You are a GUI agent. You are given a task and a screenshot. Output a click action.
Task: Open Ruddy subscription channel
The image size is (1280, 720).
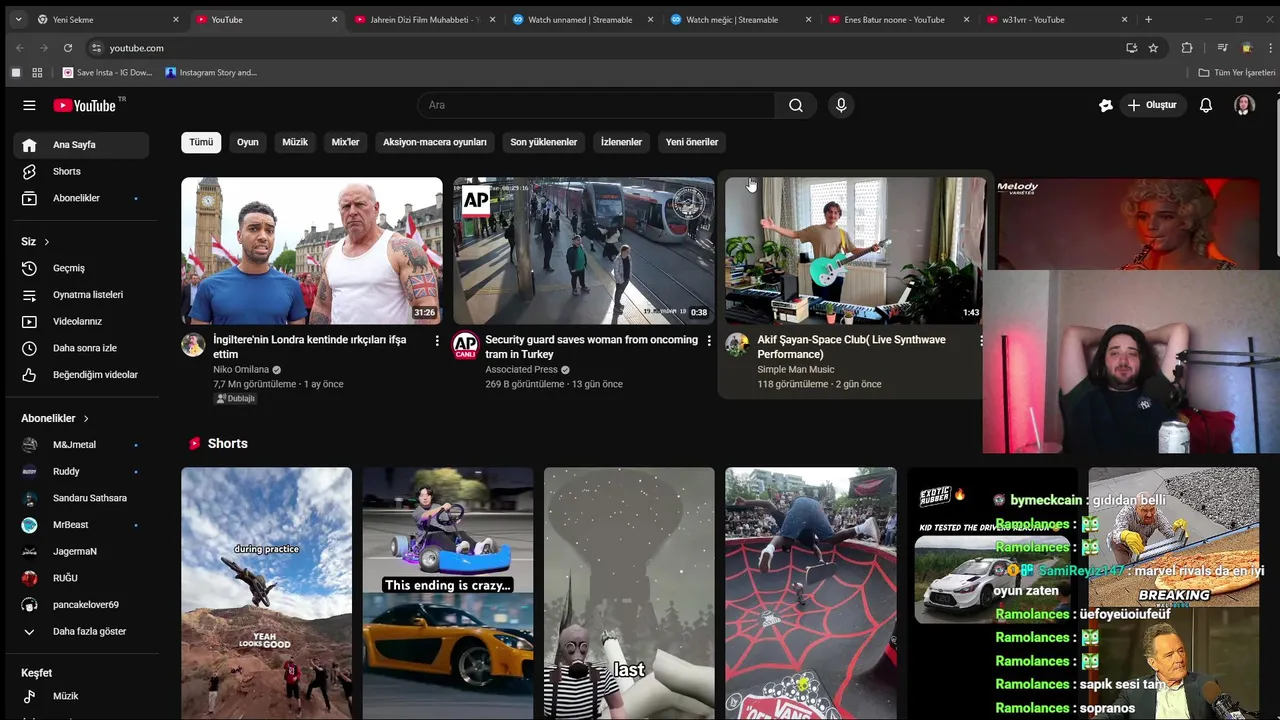(x=81, y=471)
